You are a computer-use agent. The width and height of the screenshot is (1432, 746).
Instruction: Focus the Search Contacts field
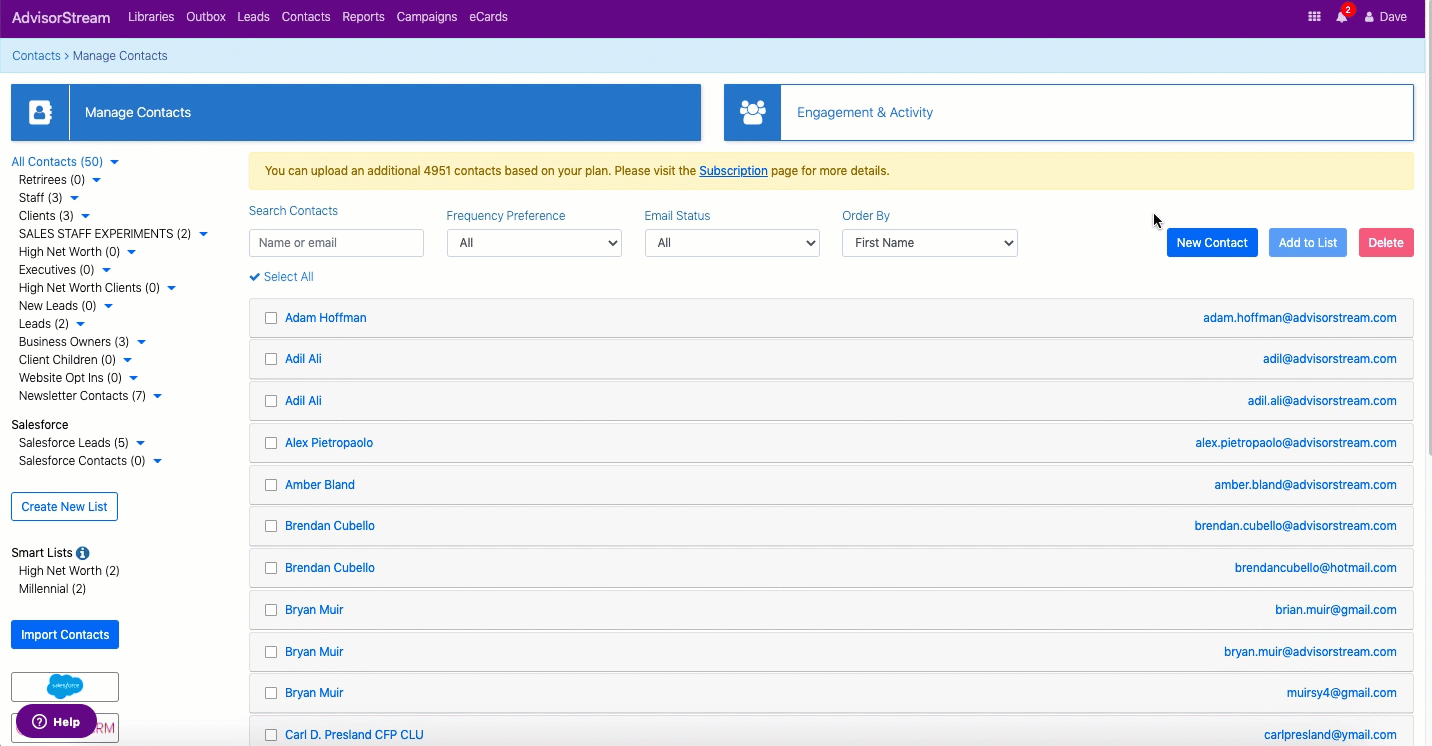336,243
